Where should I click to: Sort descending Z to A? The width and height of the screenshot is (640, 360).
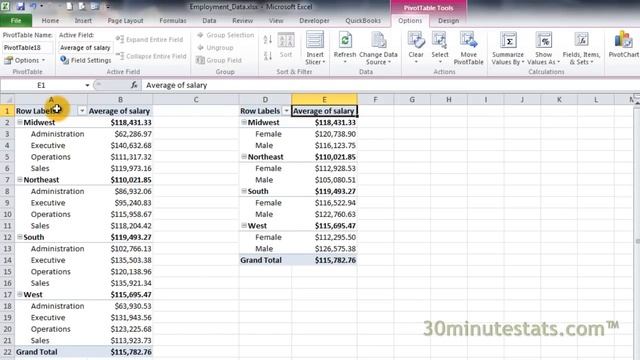click(268, 56)
